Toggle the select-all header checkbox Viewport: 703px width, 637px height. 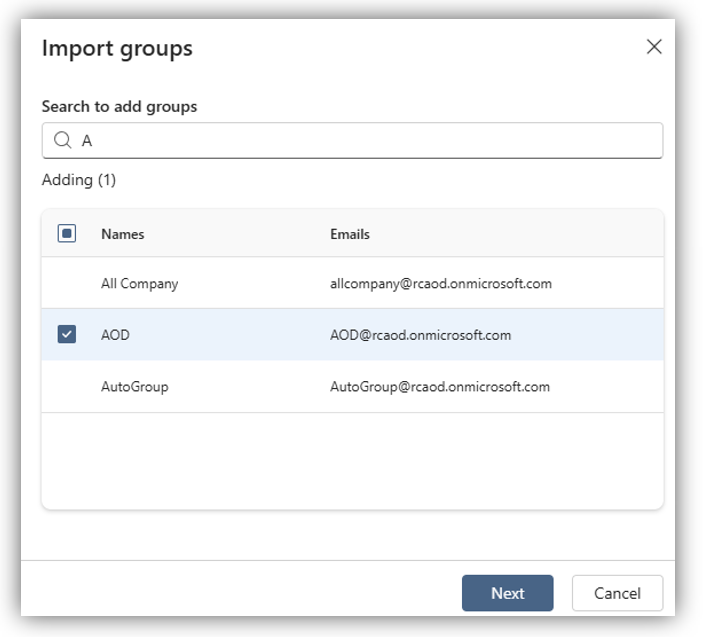67,234
